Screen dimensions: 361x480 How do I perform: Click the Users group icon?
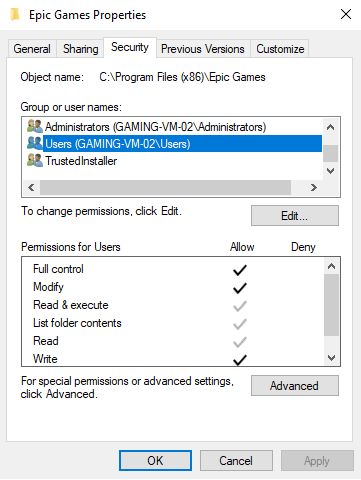click(35, 144)
